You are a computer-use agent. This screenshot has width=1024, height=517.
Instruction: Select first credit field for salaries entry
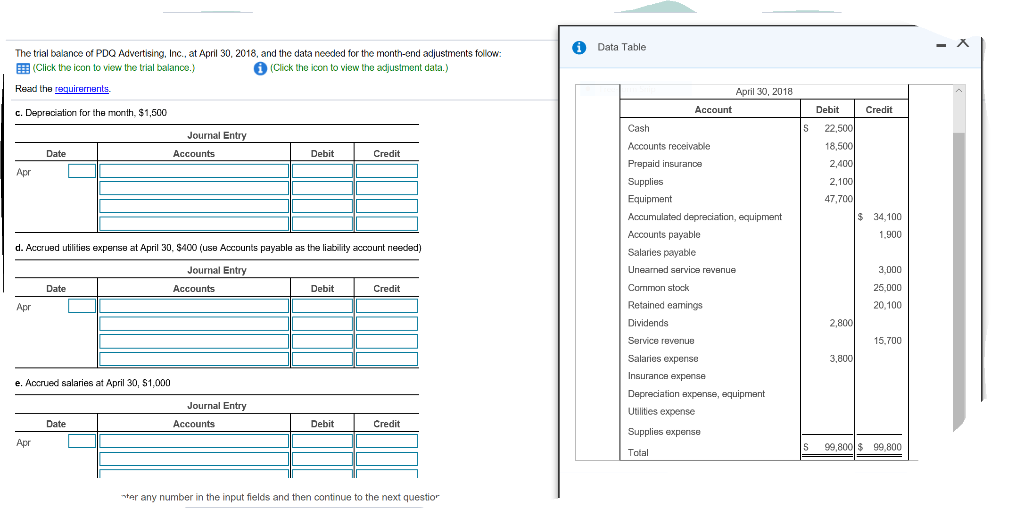(387, 441)
